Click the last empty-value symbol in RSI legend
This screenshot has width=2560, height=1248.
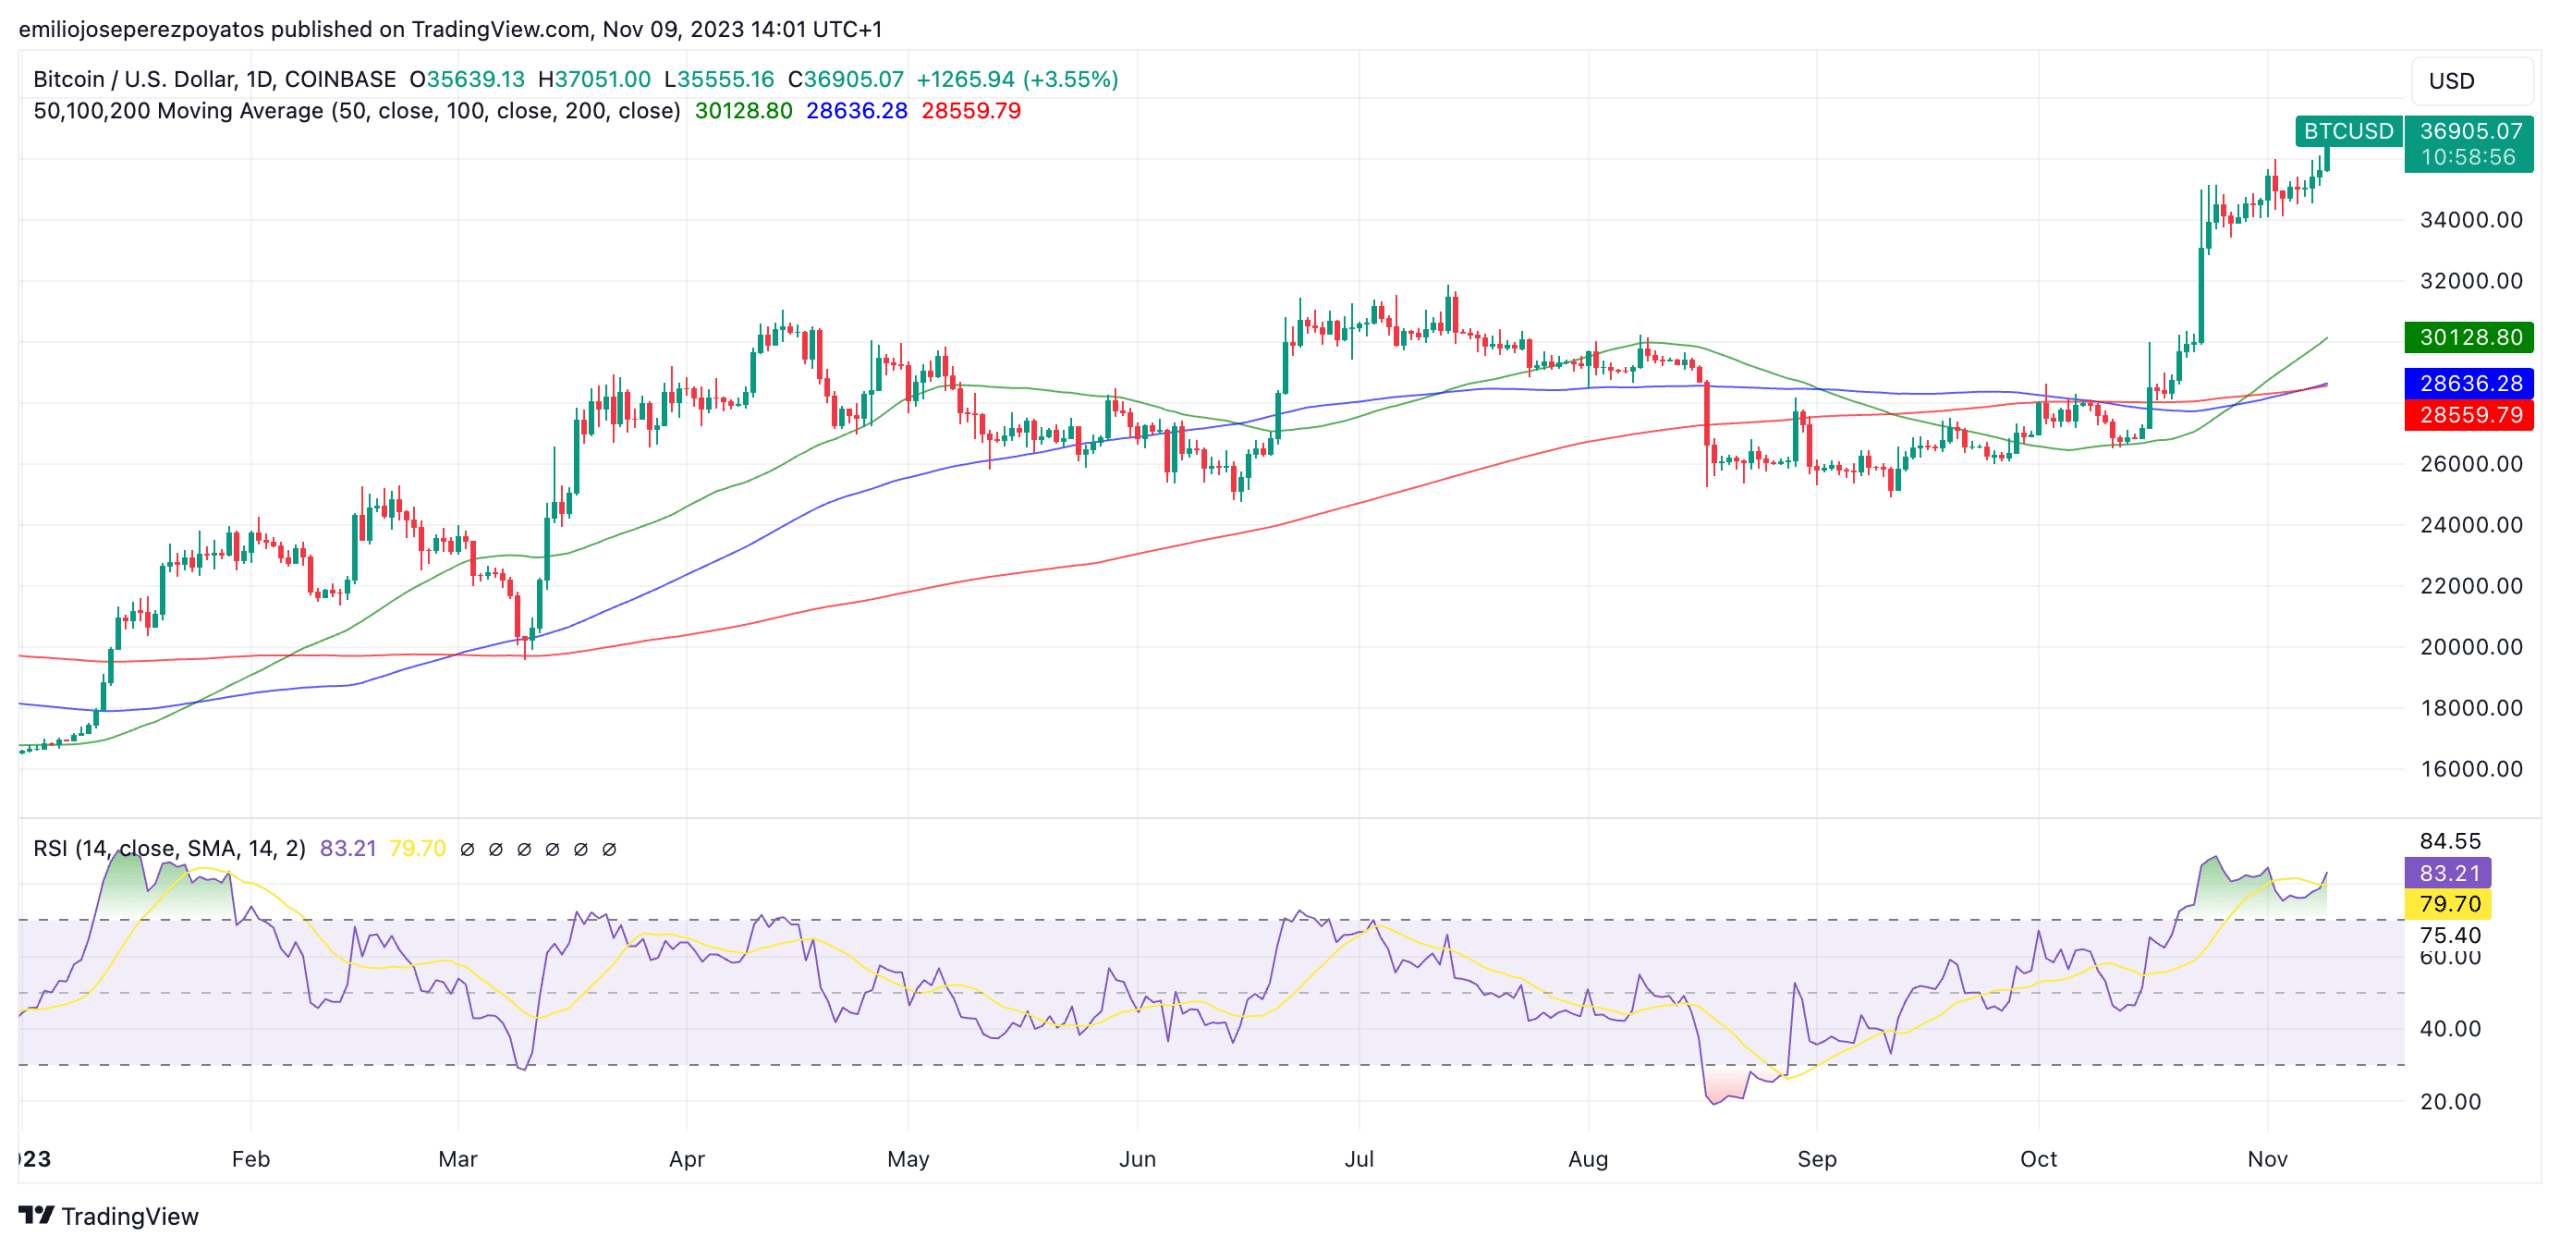pos(609,849)
